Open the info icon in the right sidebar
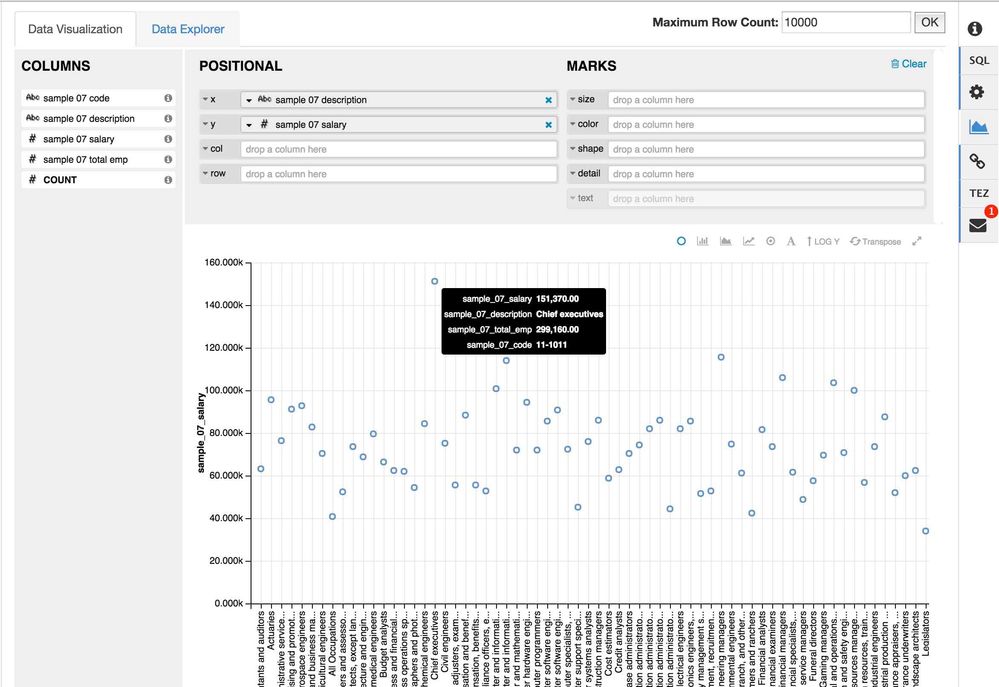999x687 pixels. coord(975,29)
